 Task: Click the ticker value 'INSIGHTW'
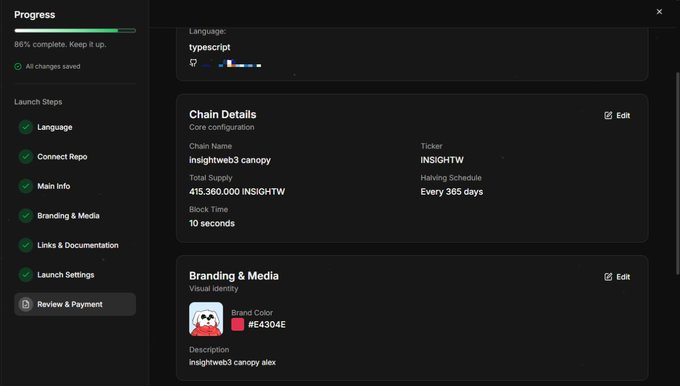pos(442,160)
